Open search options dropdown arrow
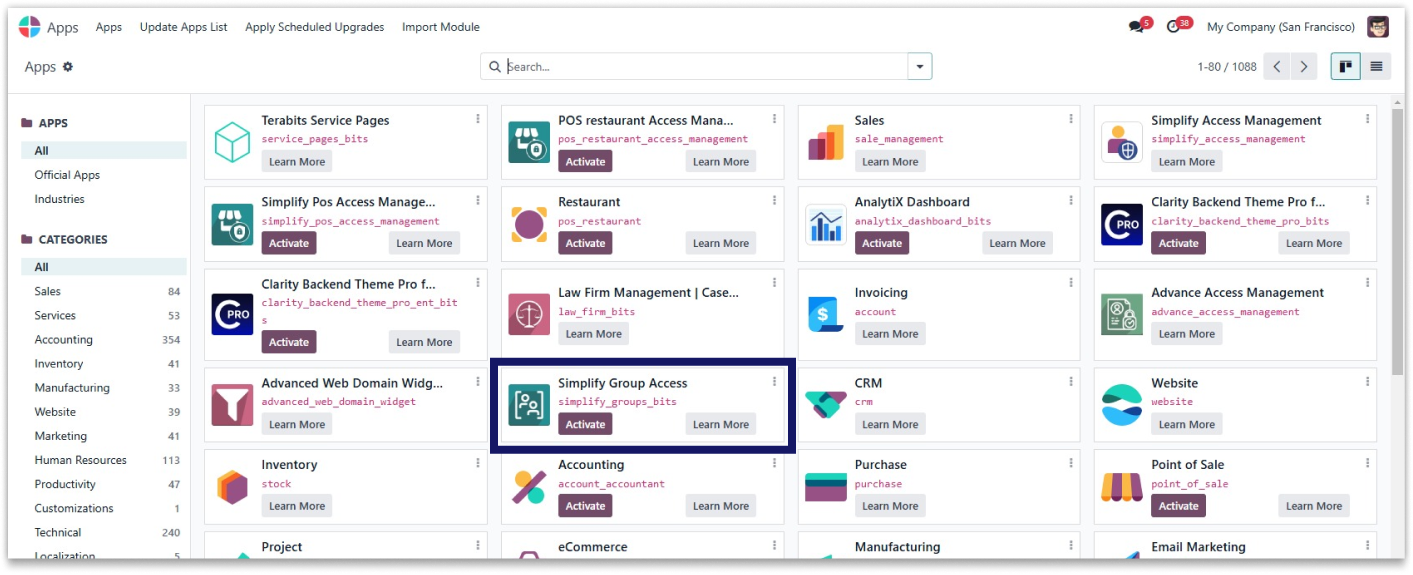The width and height of the screenshot is (1413, 575). tap(920, 67)
